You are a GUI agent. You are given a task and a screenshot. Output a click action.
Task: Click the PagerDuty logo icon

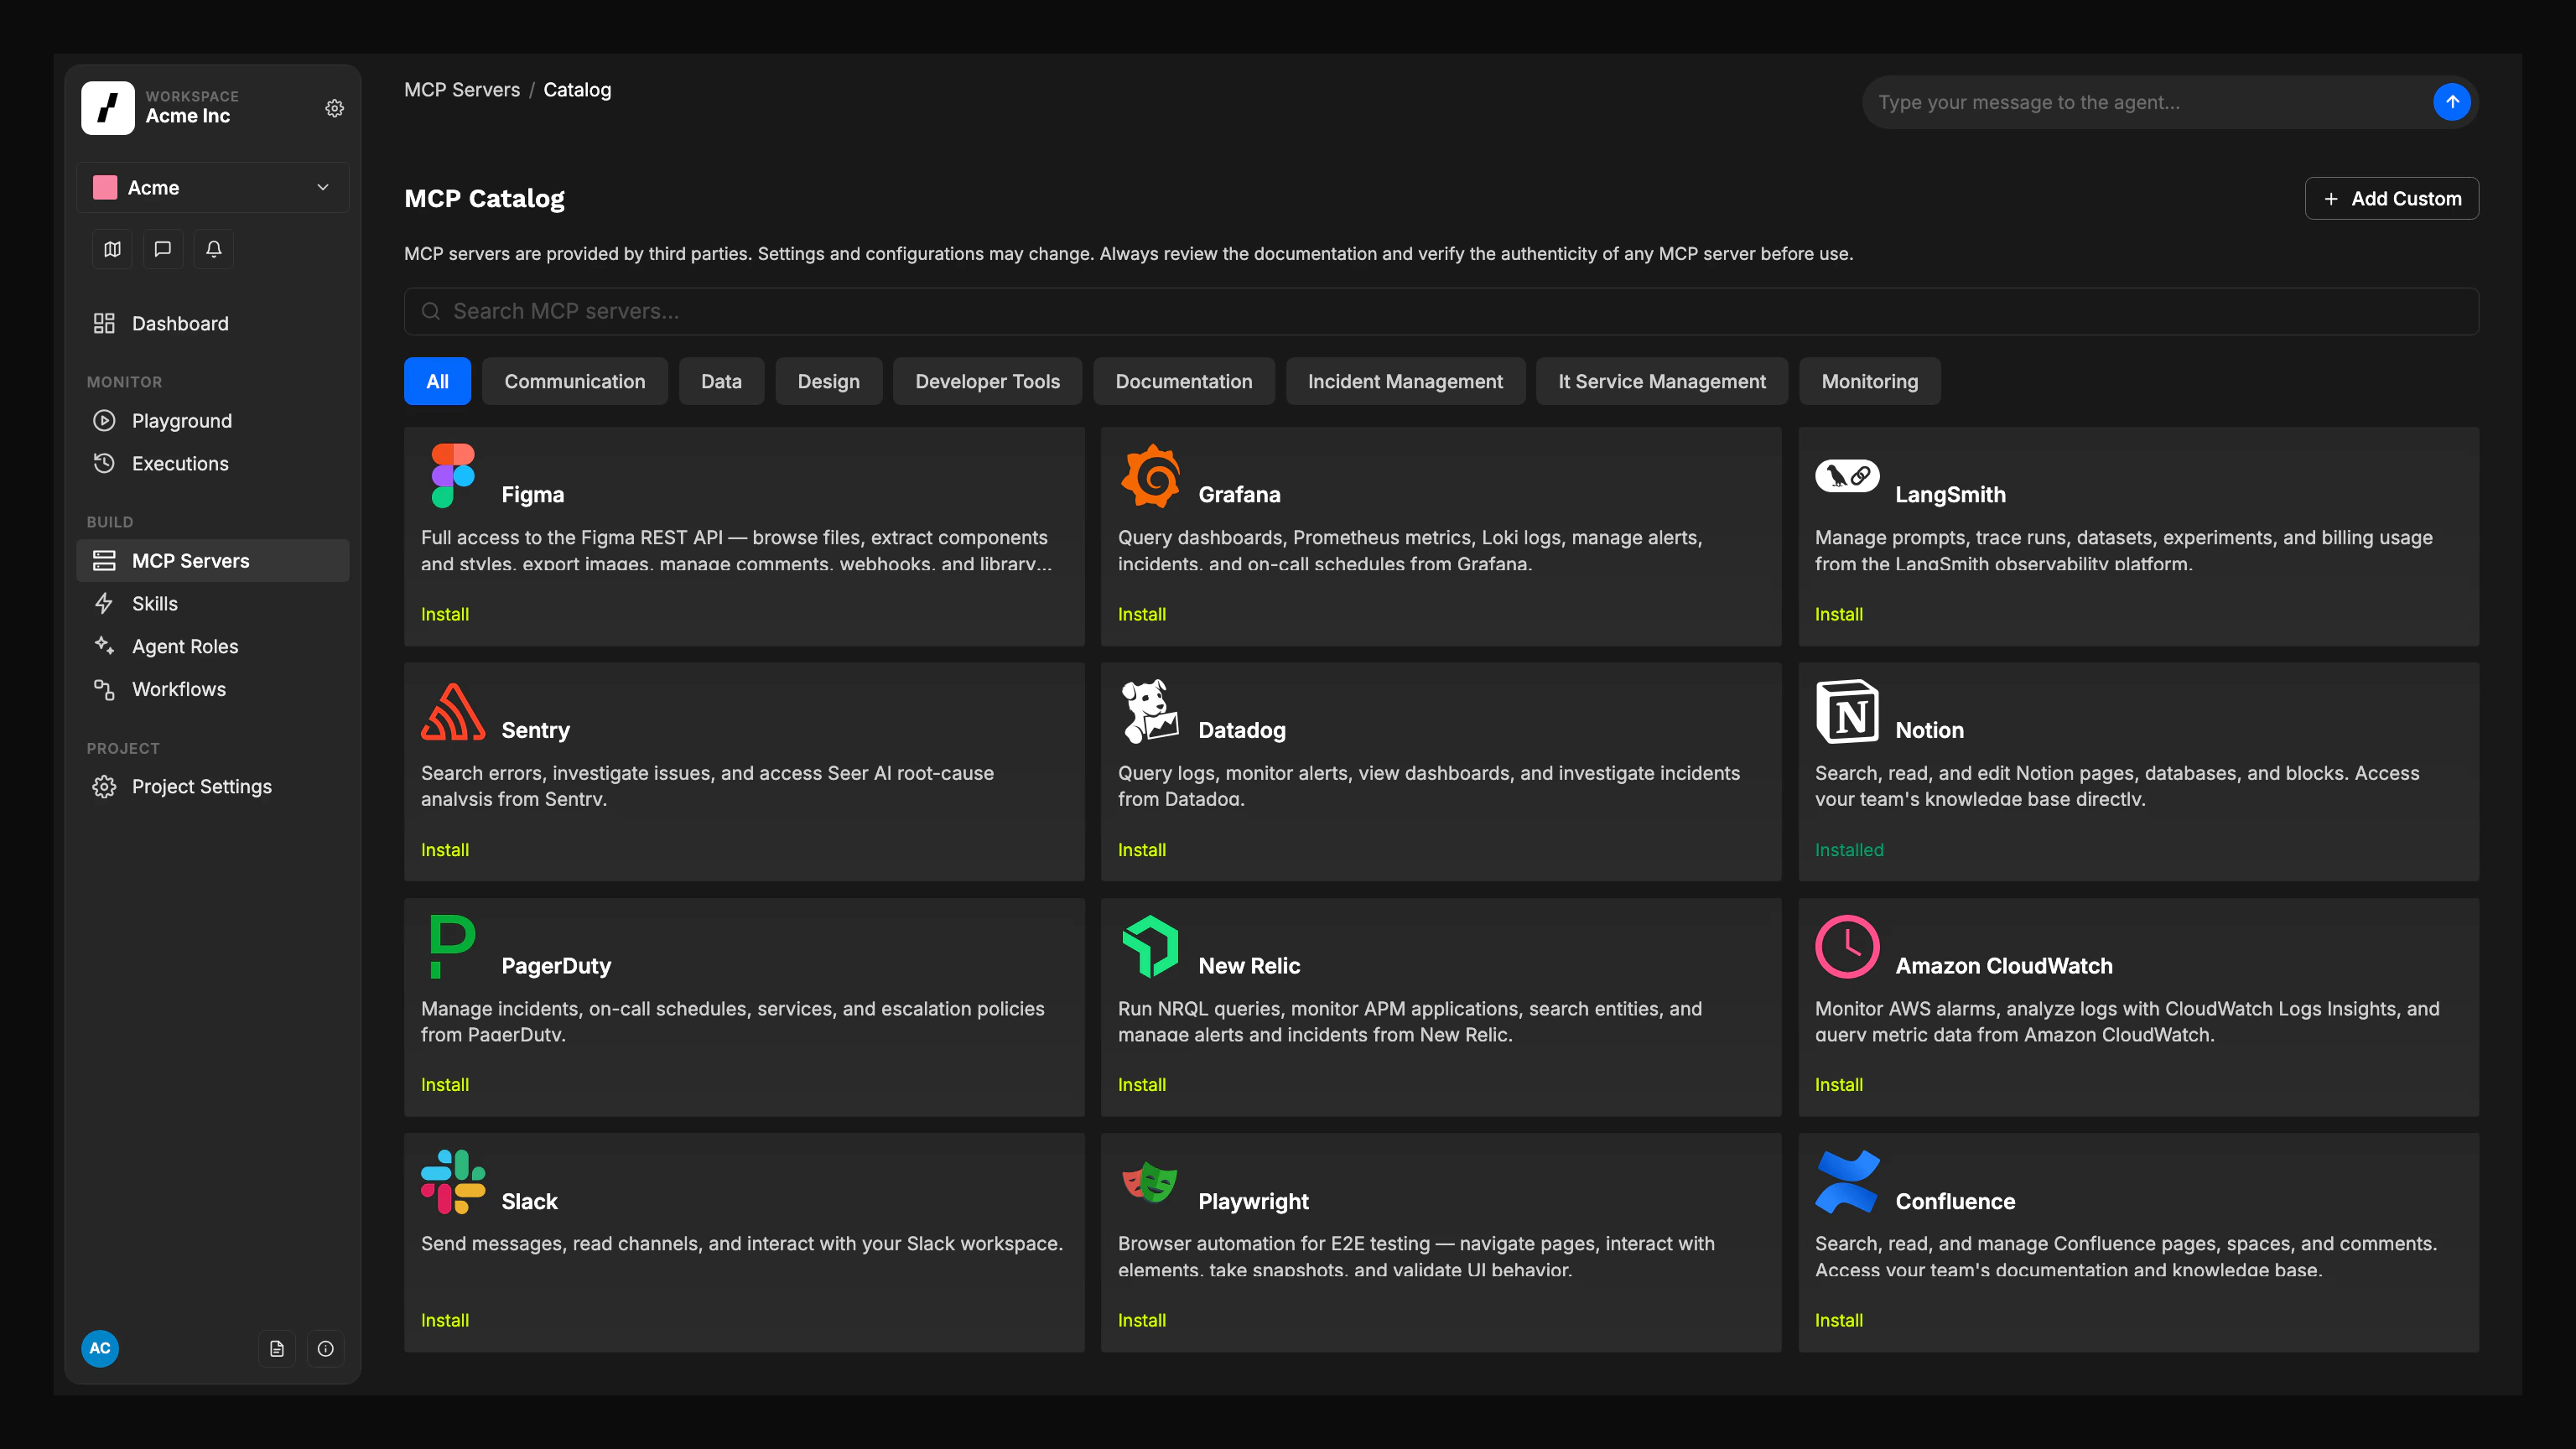452,947
